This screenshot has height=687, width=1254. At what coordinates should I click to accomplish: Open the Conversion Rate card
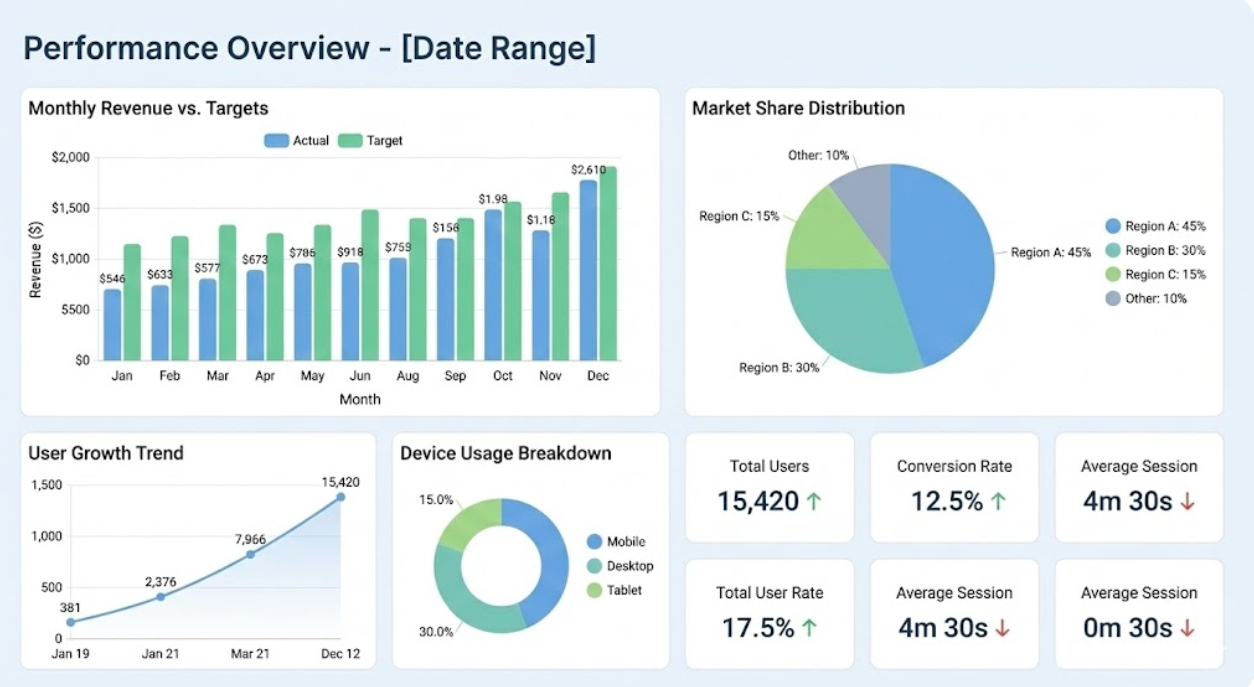953,487
